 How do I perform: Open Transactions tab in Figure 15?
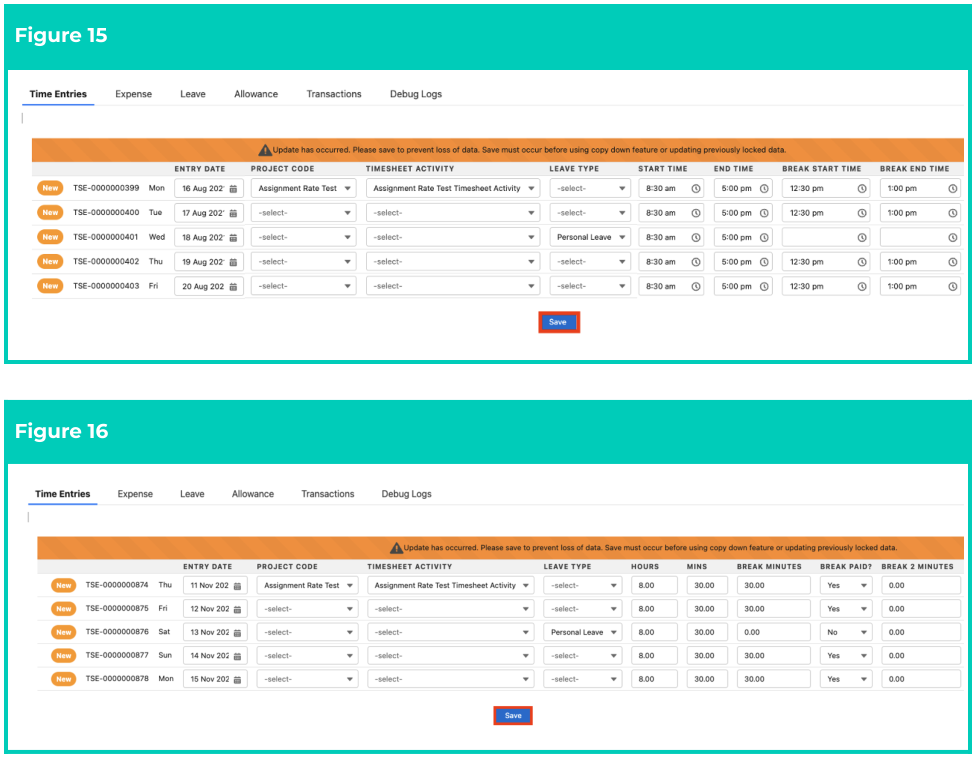click(334, 94)
